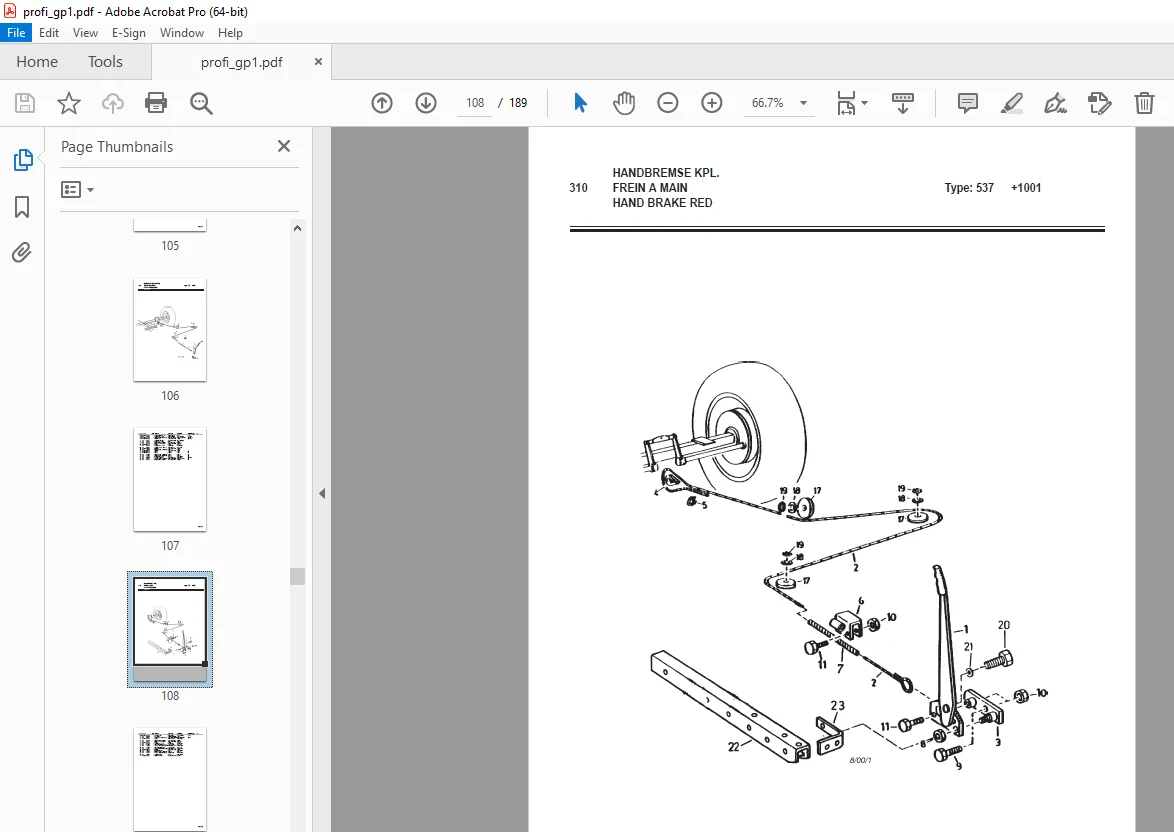1174x832 pixels.
Task: Select the Highlight text tool
Action: point(1012,103)
